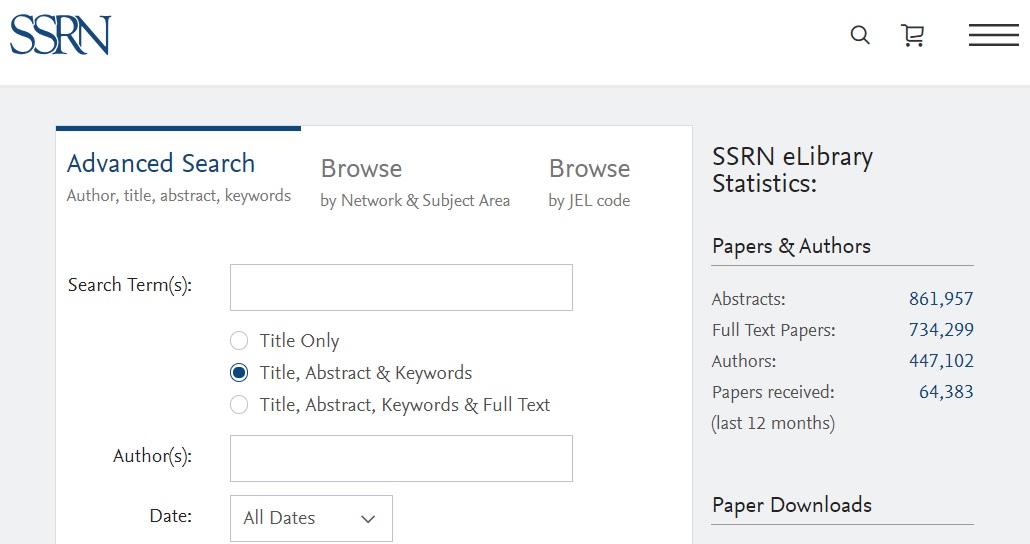This screenshot has width=1030, height=544.
Task: Select the 'Date:' label
Action: point(171,516)
